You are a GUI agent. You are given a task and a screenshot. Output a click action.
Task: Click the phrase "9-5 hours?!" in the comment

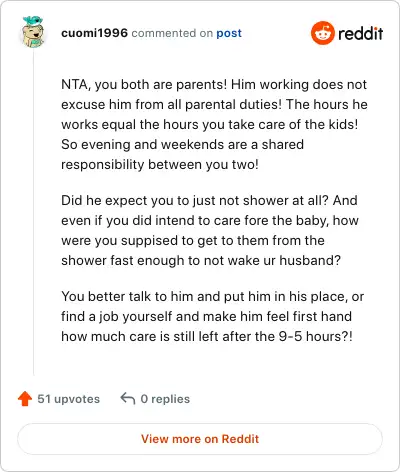point(315,336)
